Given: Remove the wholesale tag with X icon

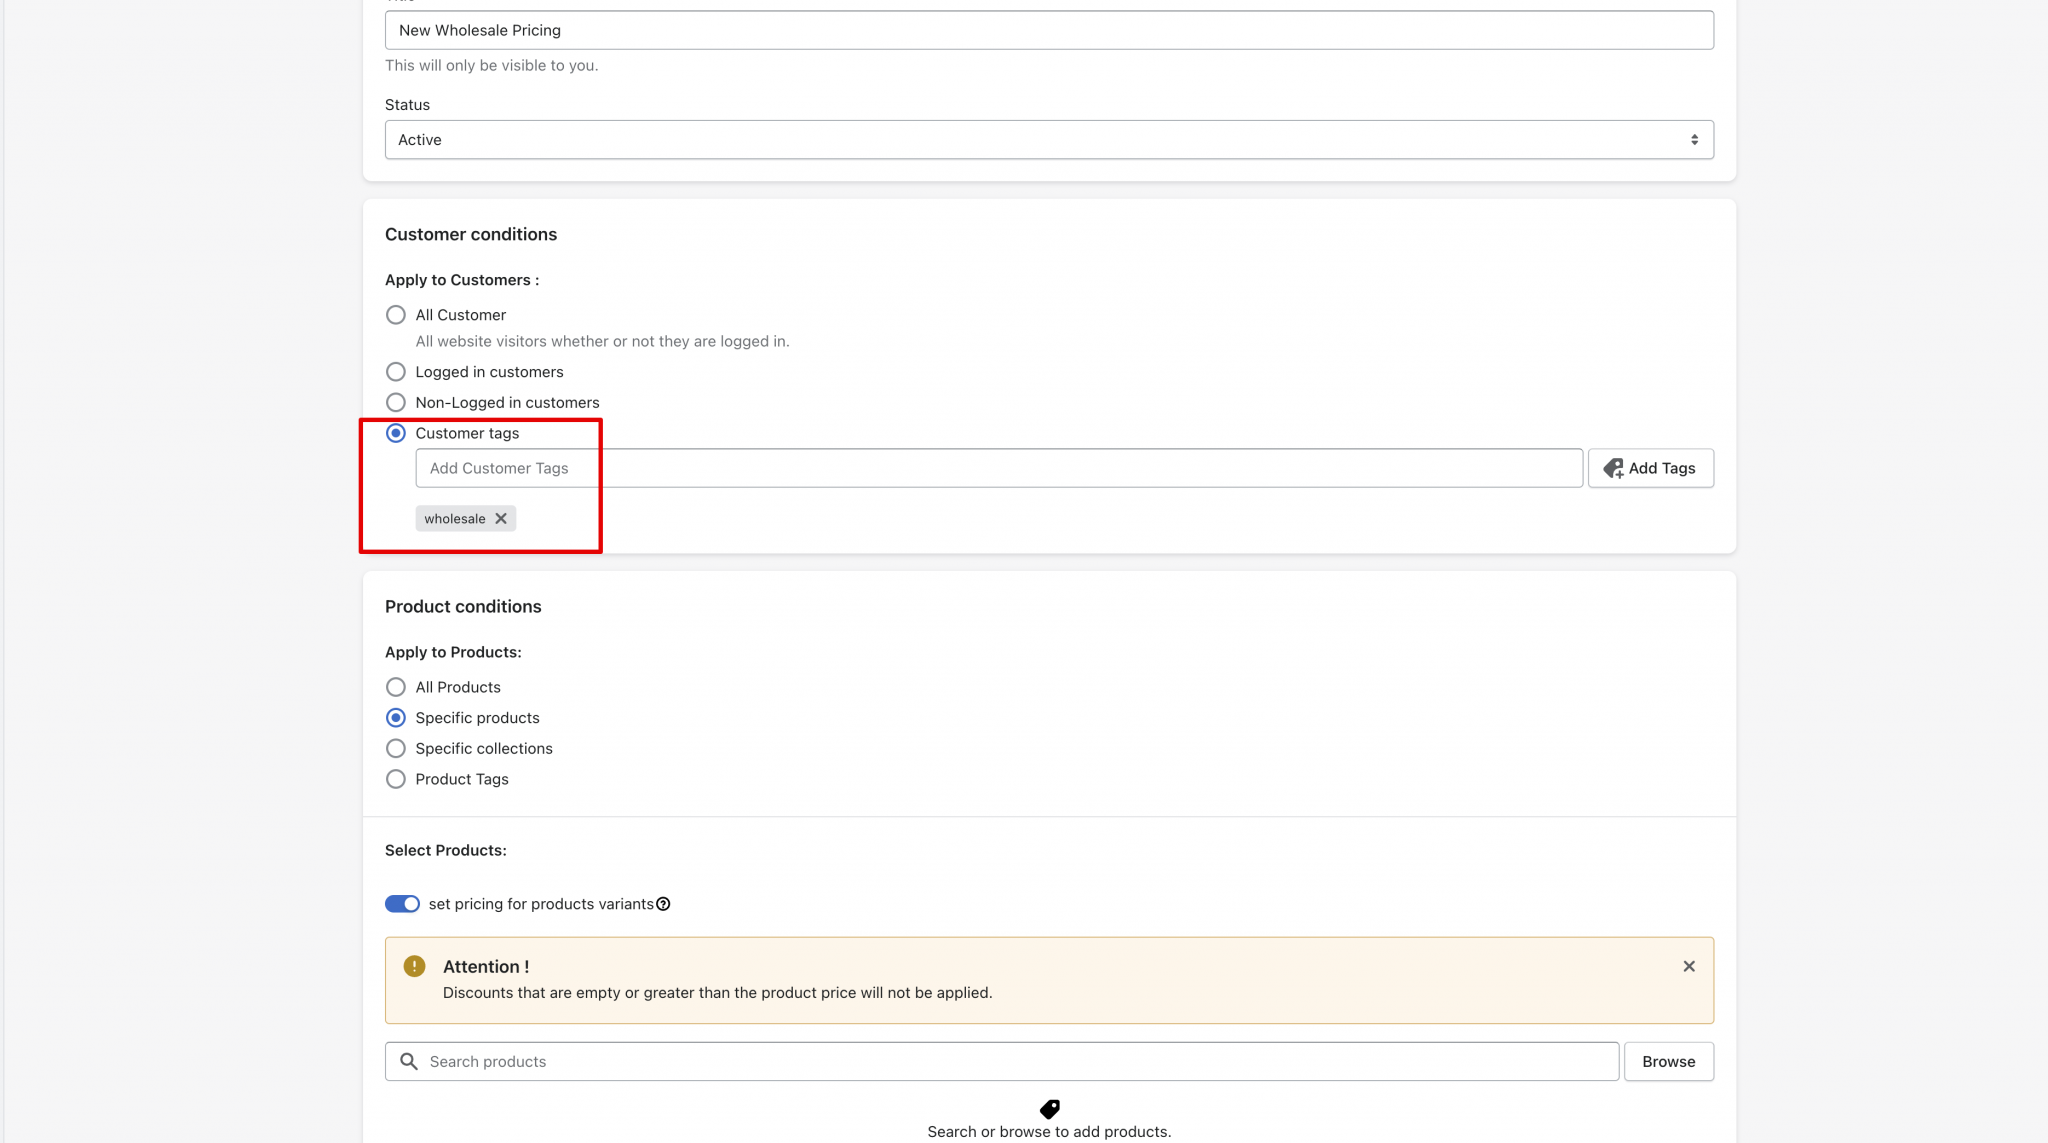Looking at the screenshot, I should click(501, 518).
